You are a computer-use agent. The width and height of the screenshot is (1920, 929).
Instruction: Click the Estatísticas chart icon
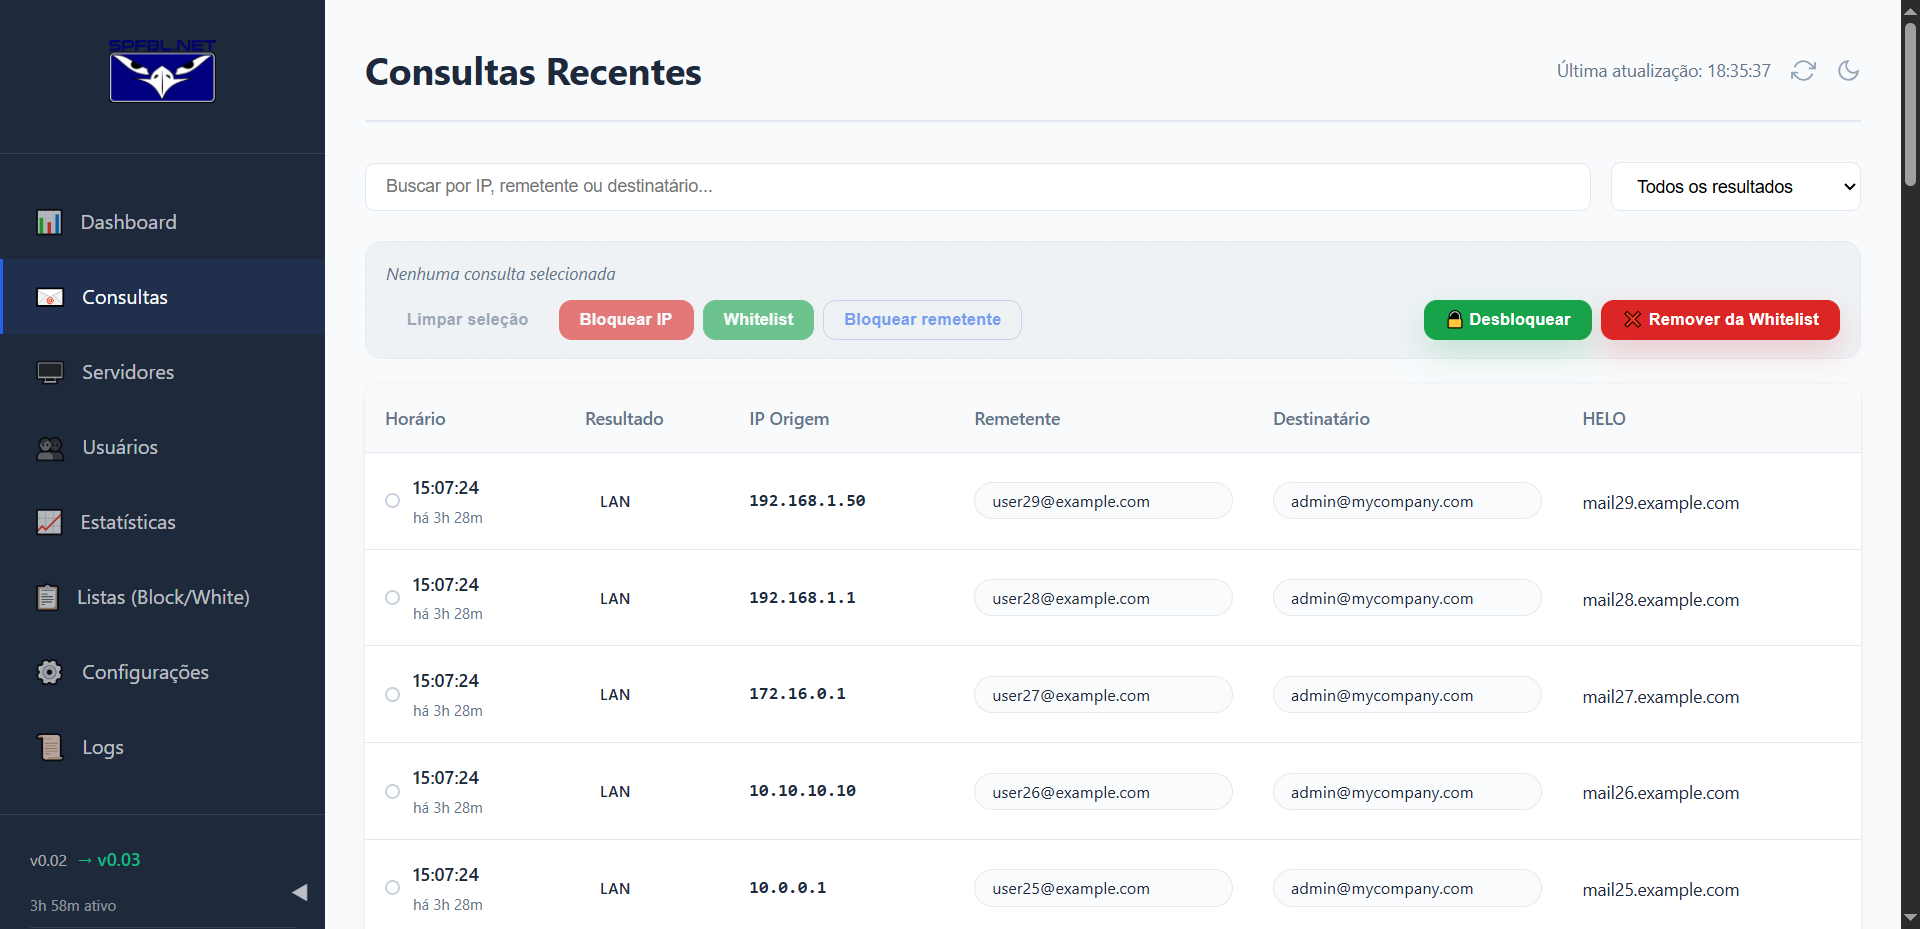point(49,522)
